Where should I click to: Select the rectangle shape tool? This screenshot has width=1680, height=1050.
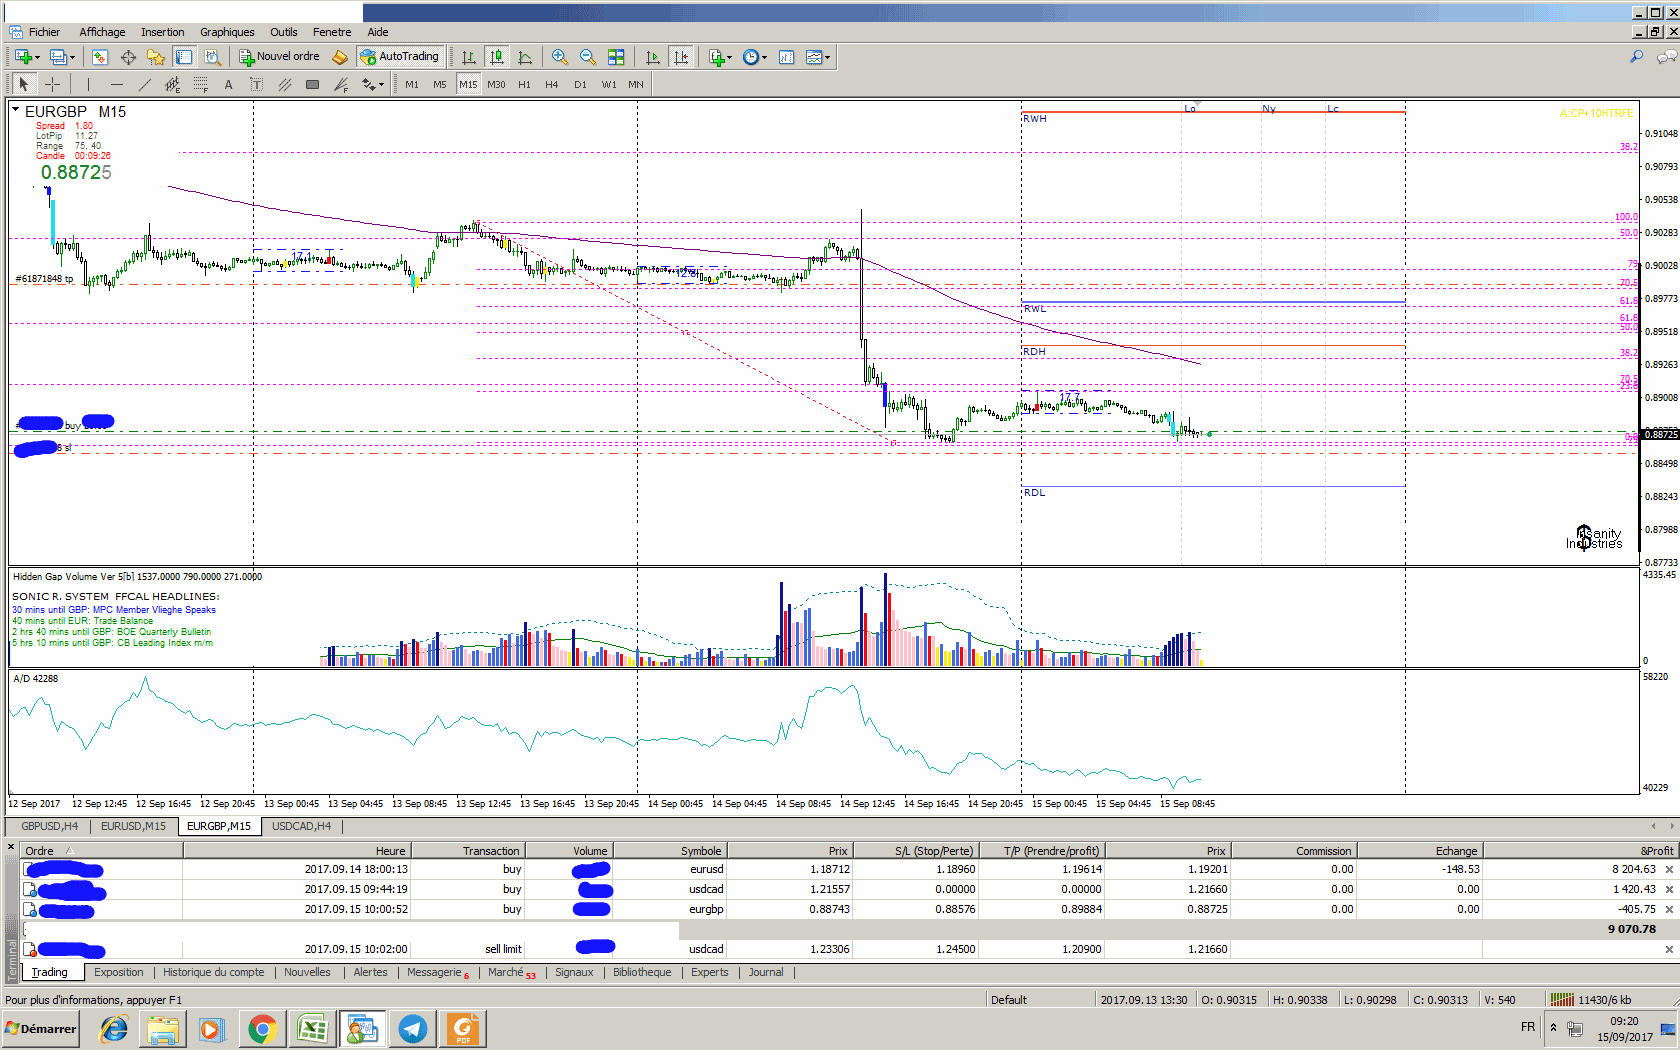[312, 85]
